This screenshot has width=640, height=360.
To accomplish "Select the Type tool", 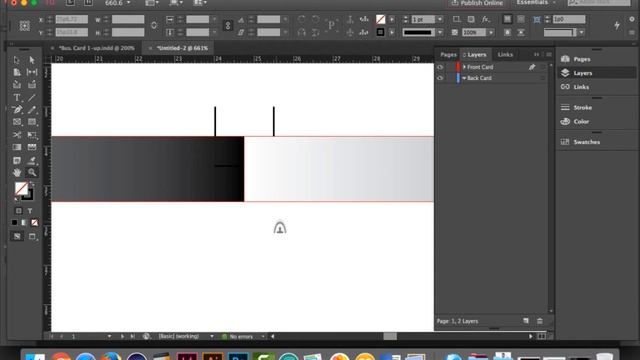I will click(17, 98).
